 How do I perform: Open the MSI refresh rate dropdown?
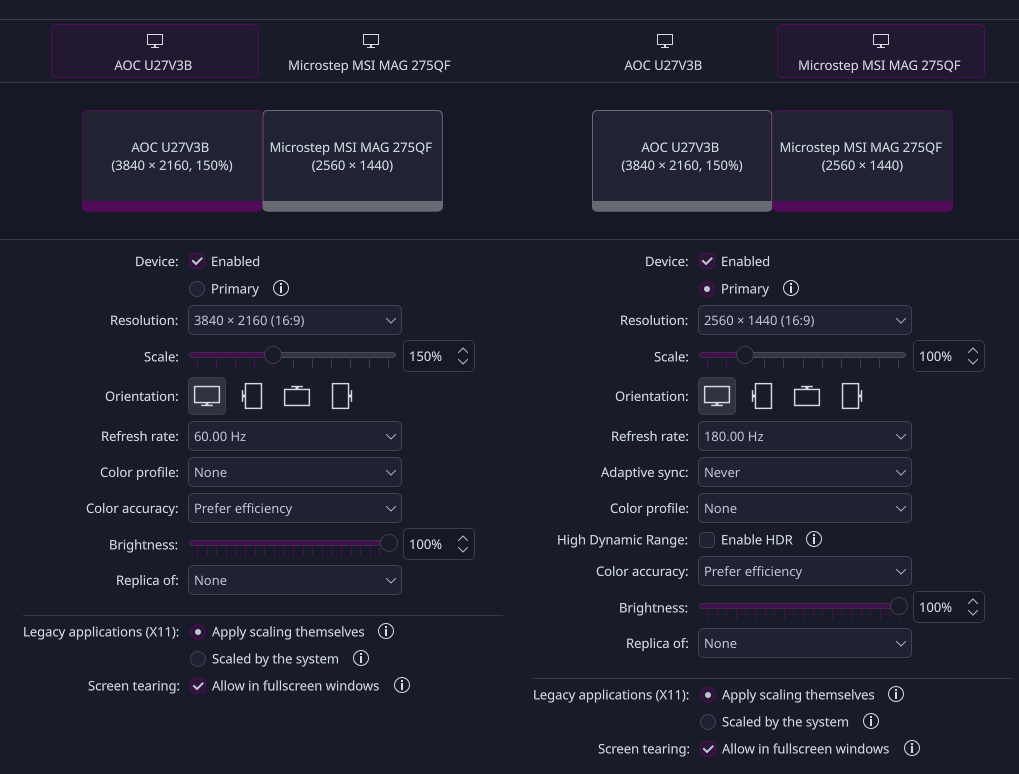(804, 436)
